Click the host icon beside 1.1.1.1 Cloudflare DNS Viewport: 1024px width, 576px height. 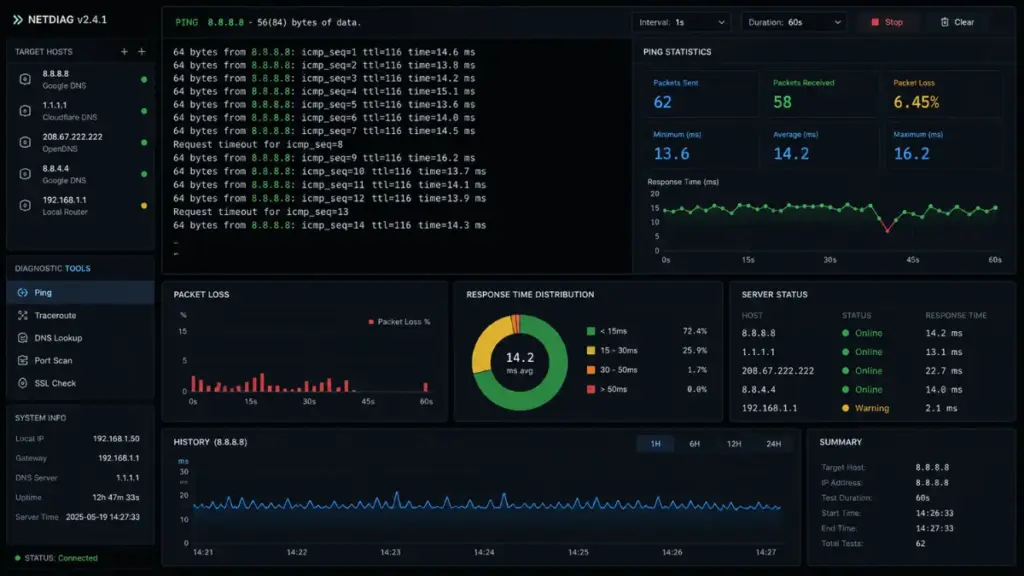(x=25, y=111)
